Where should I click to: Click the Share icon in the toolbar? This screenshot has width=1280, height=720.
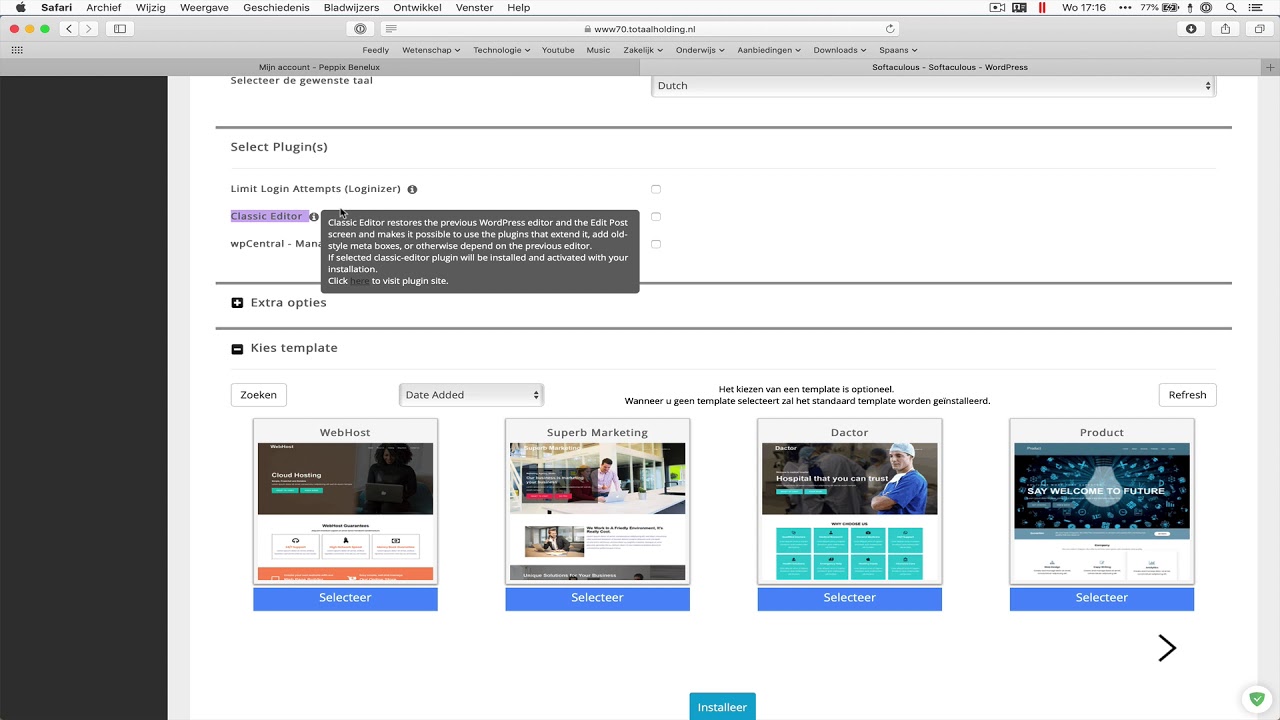(1225, 29)
